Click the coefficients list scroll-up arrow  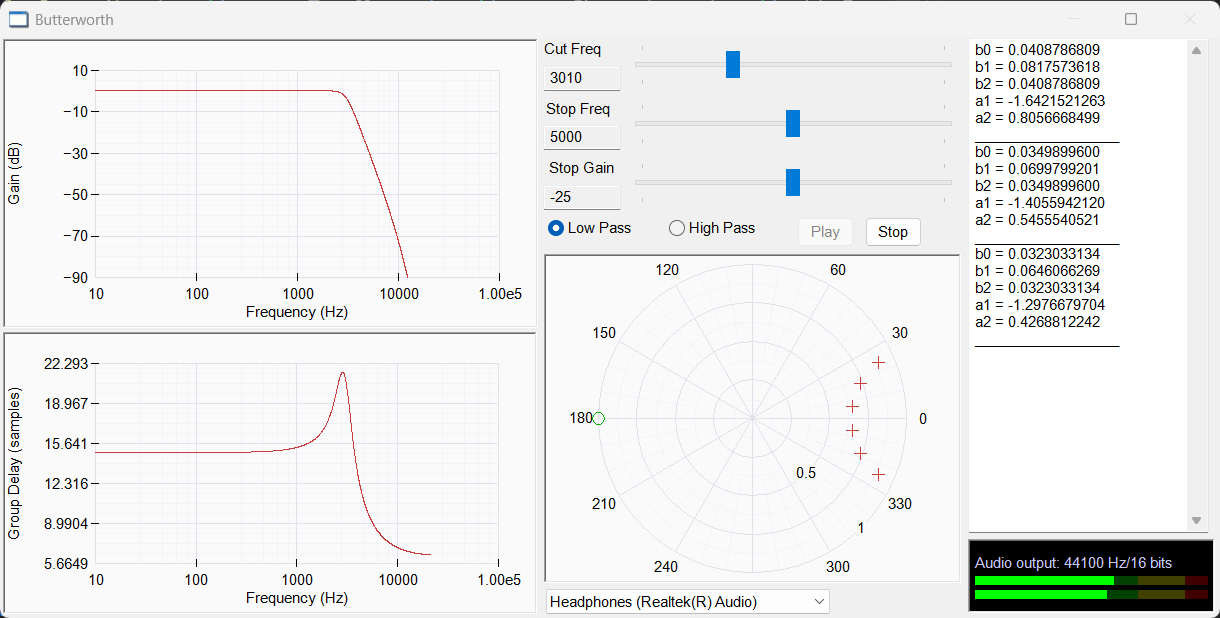1197,51
